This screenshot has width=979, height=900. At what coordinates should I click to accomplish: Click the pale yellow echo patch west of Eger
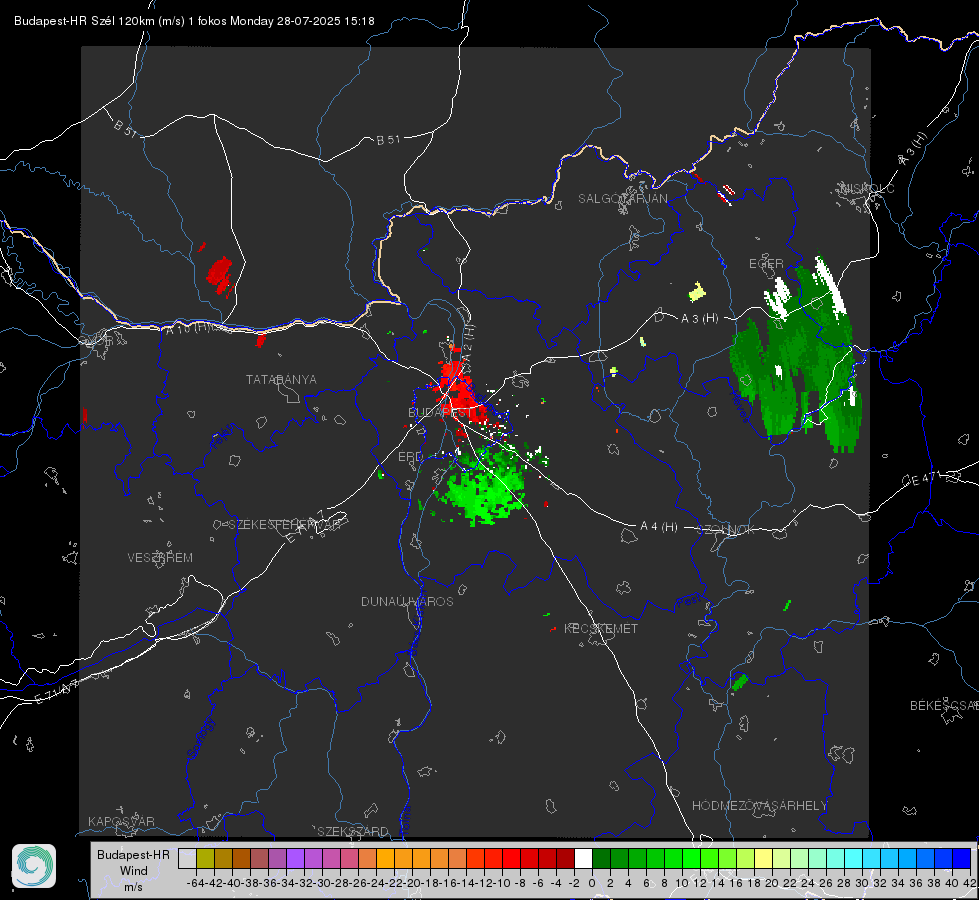pos(697,291)
